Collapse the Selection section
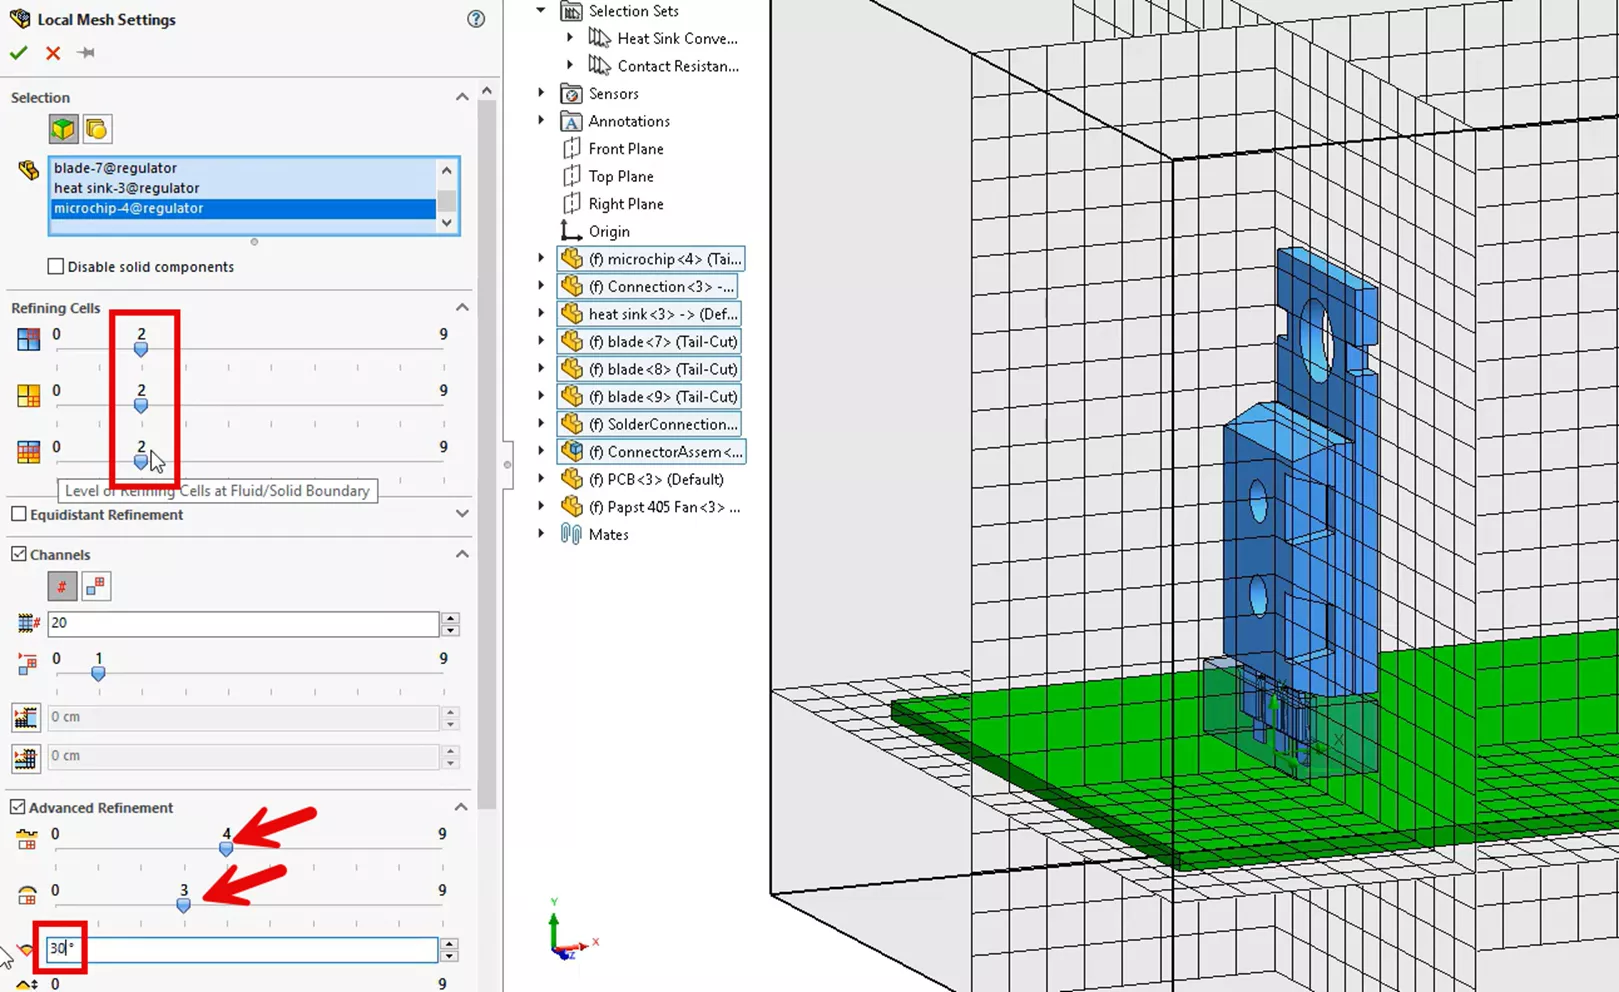Screen dimensions: 1619x992 462,96
